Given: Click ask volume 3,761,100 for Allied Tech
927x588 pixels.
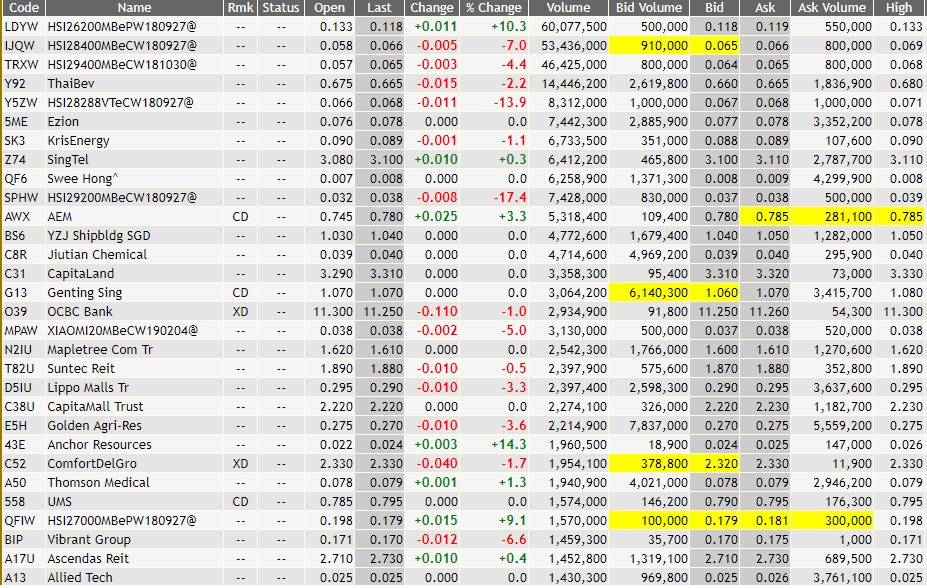Looking at the screenshot, I should [x=842, y=577].
